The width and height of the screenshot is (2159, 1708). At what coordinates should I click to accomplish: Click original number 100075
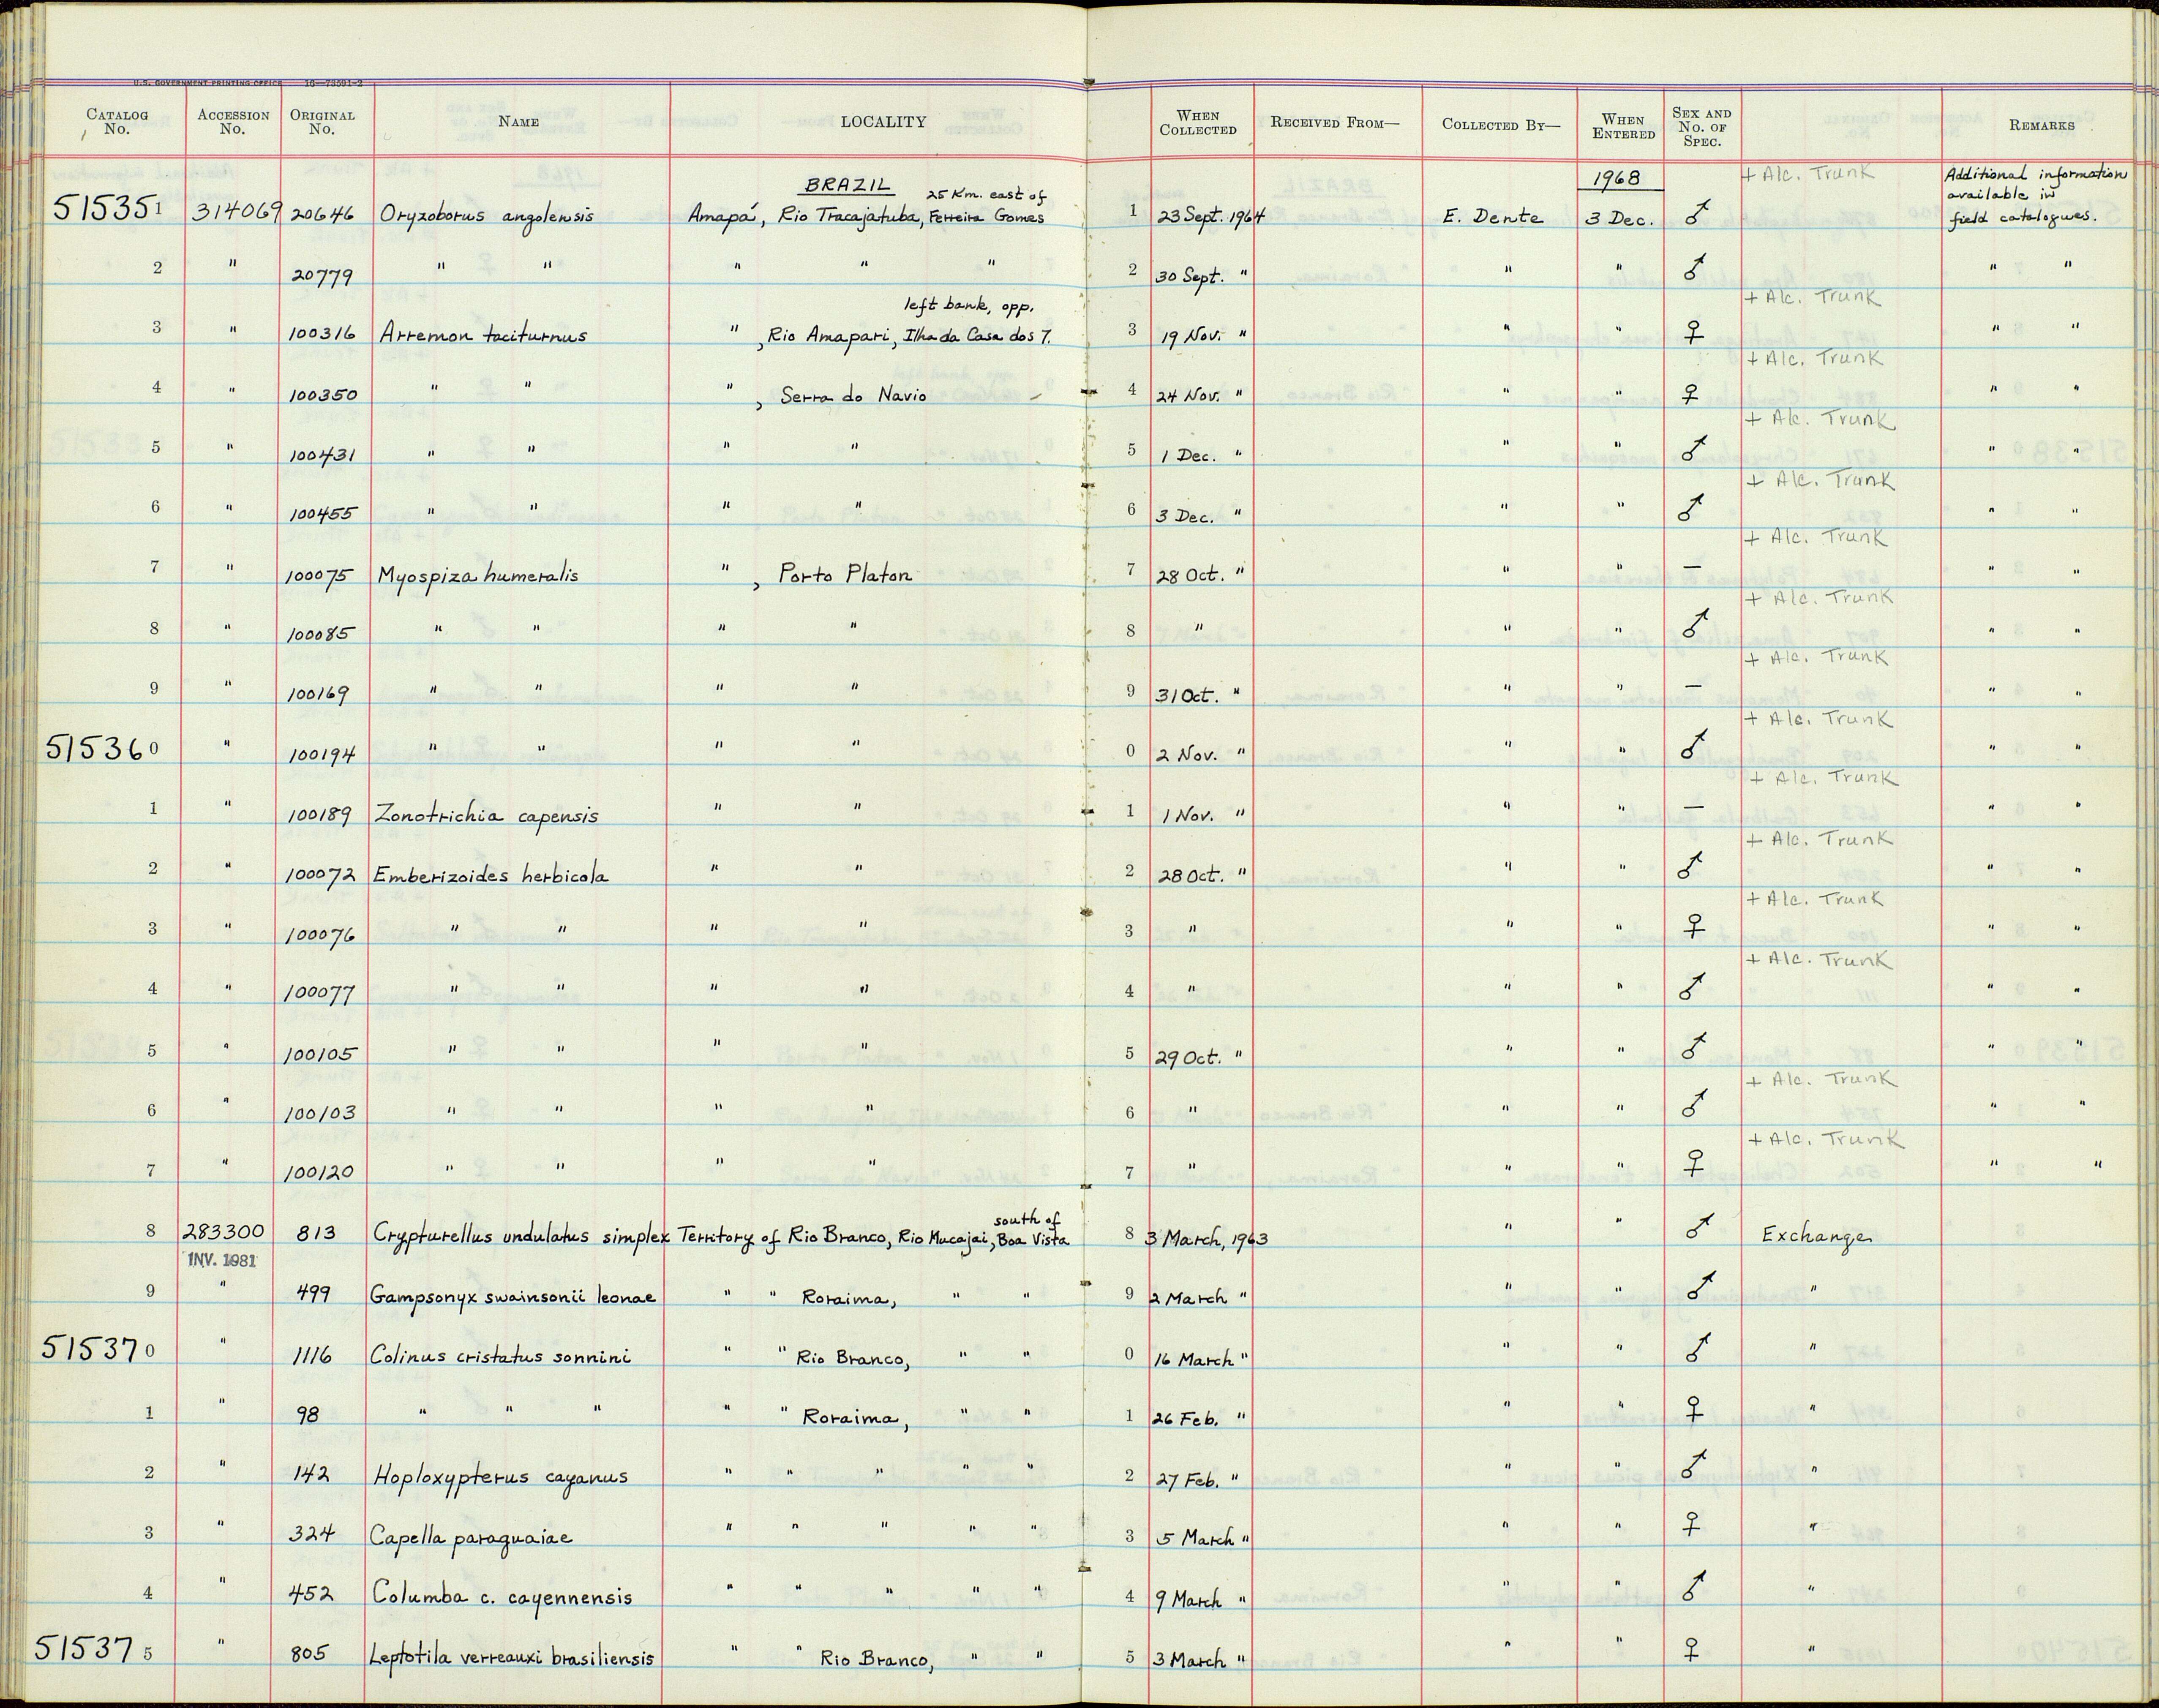320,576
